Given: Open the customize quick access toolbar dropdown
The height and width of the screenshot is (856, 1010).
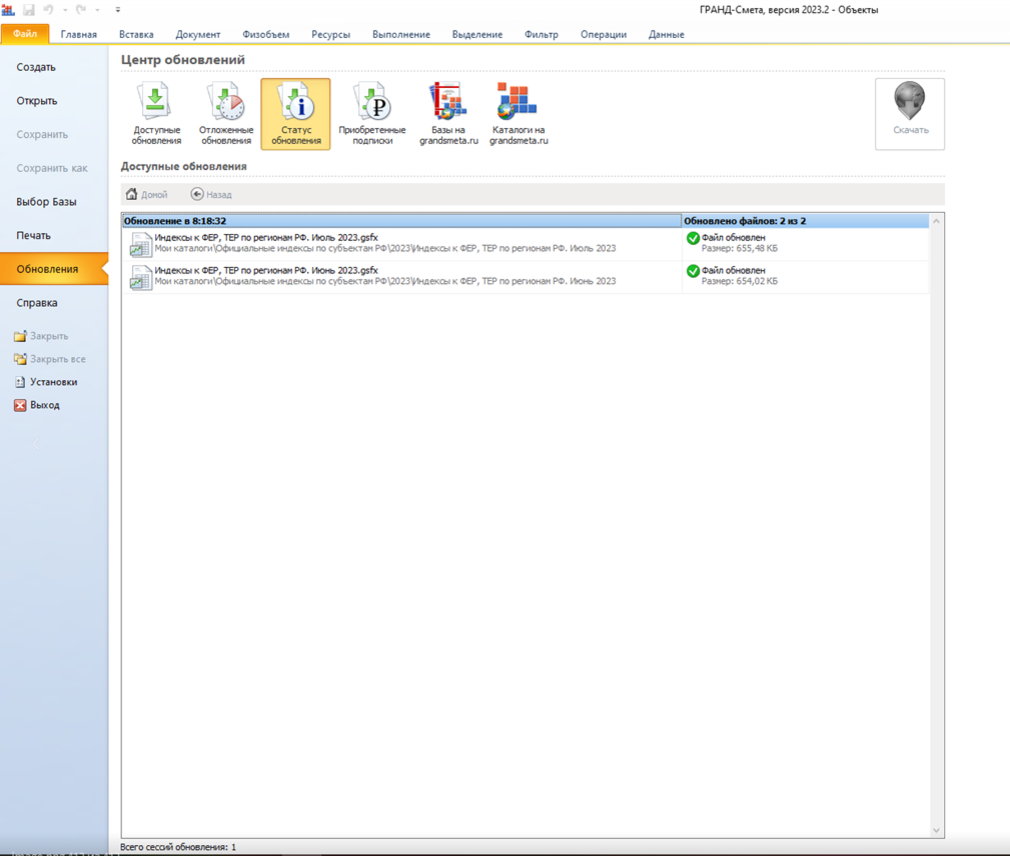Looking at the screenshot, I should coord(118,10).
